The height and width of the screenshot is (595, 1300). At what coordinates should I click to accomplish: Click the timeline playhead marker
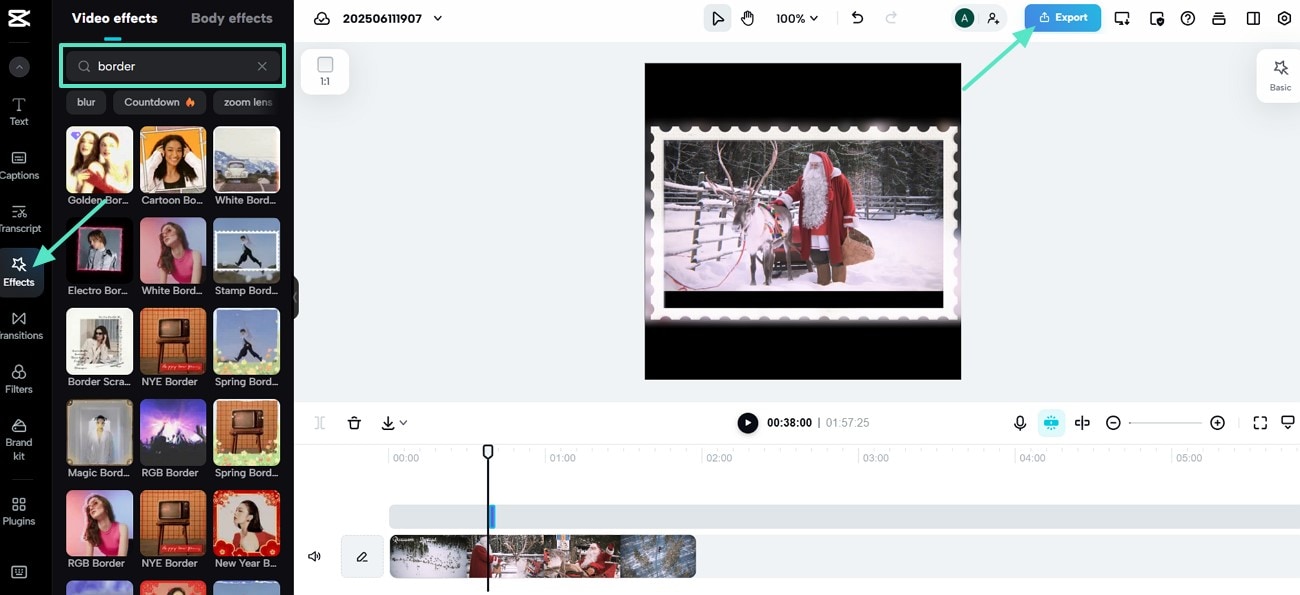coord(488,452)
